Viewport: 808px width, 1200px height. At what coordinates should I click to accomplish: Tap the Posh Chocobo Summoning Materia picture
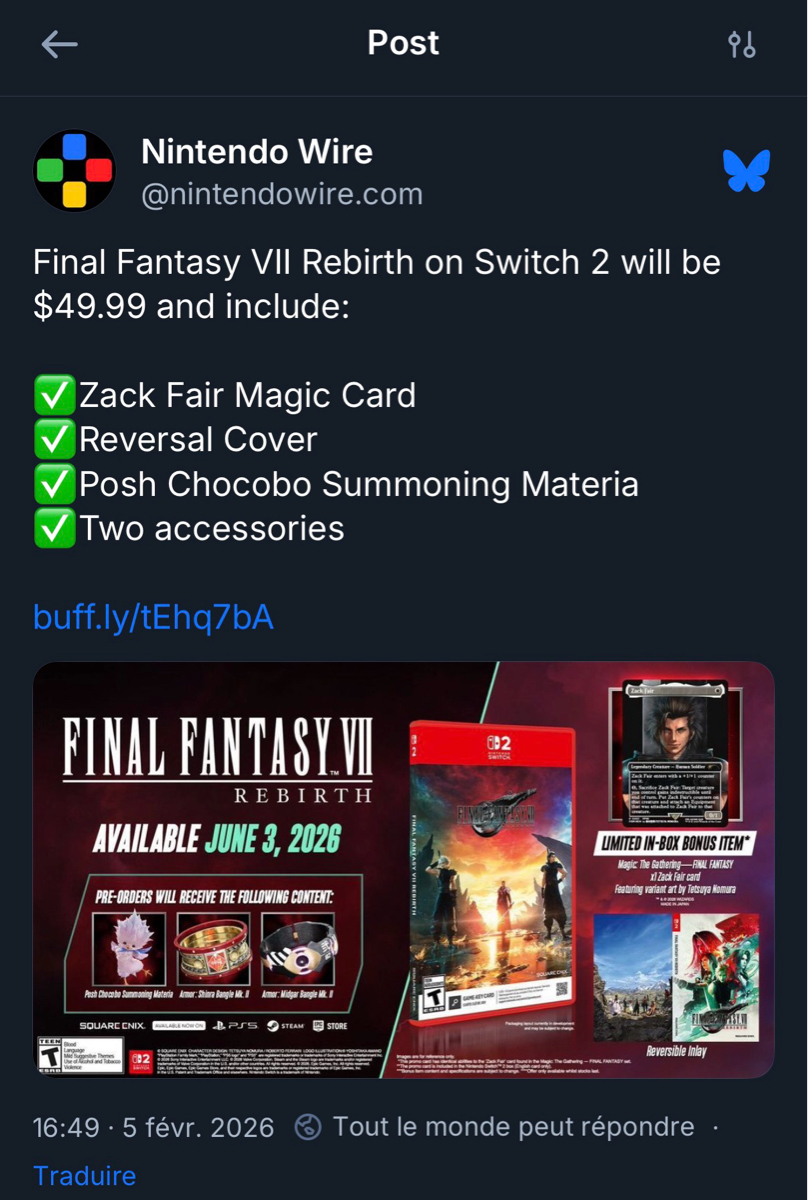pyautogui.click(x=129, y=948)
